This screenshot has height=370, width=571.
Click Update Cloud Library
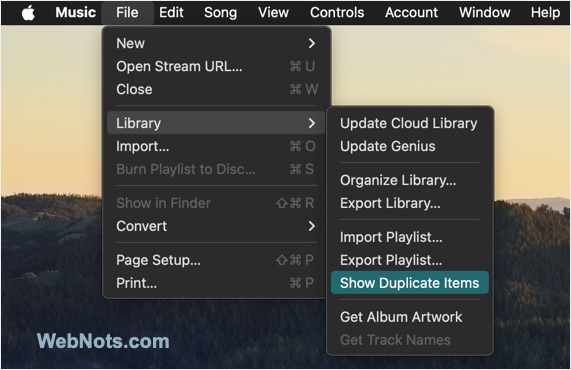point(410,123)
